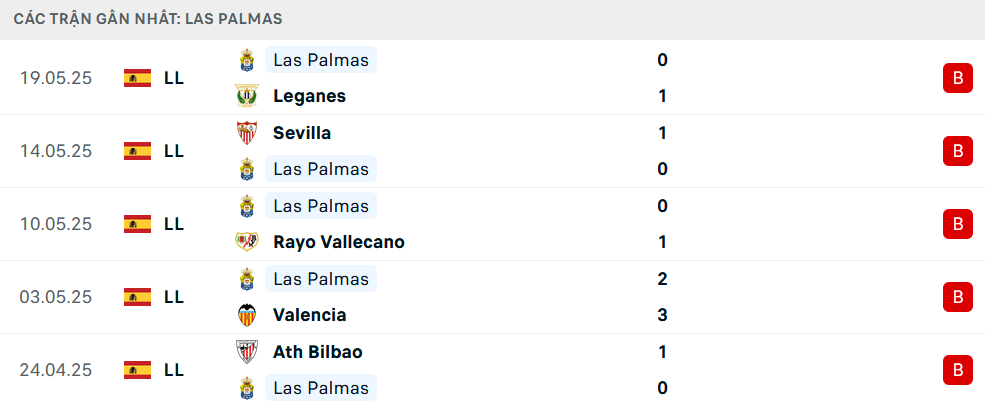Open the Sevilla team link
The width and height of the screenshot is (985, 405).
pyautogui.click(x=302, y=133)
